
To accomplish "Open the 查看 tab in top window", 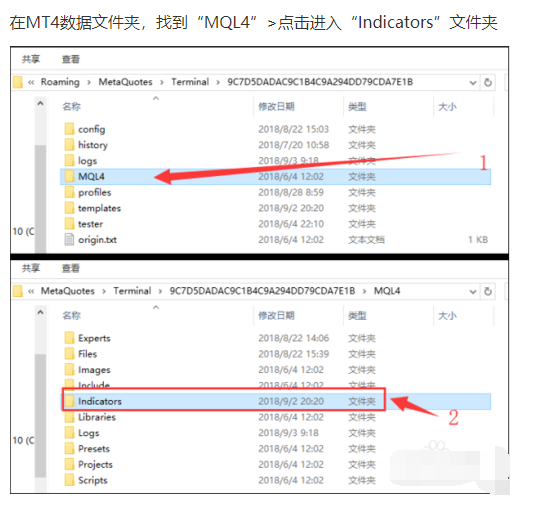I will tap(71, 59).
